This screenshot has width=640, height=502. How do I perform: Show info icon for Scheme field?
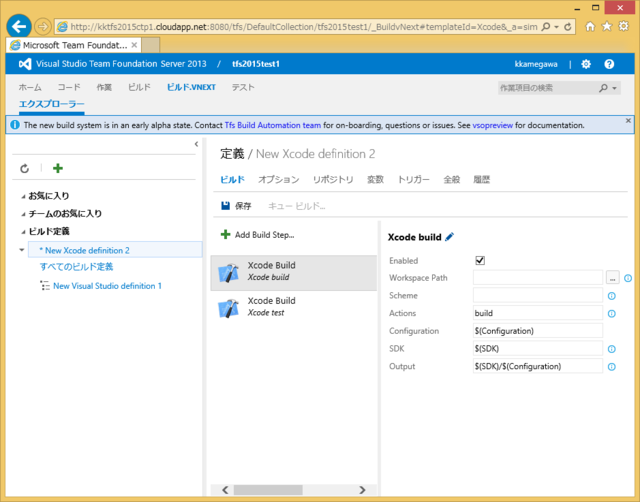(x=611, y=296)
